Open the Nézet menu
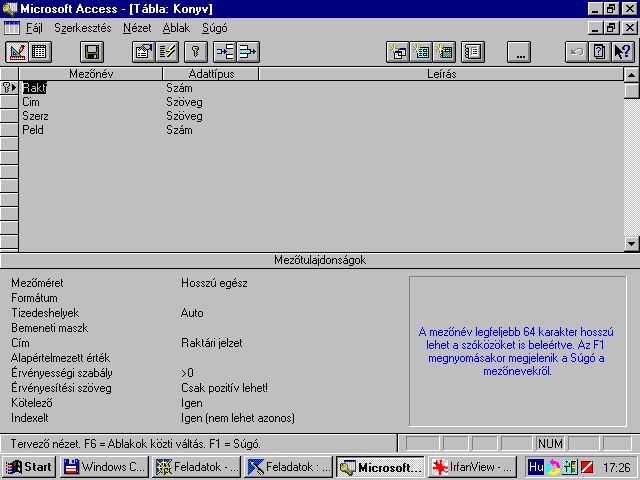Image resolution: width=640 pixels, height=480 pixels. coord(137,28)
